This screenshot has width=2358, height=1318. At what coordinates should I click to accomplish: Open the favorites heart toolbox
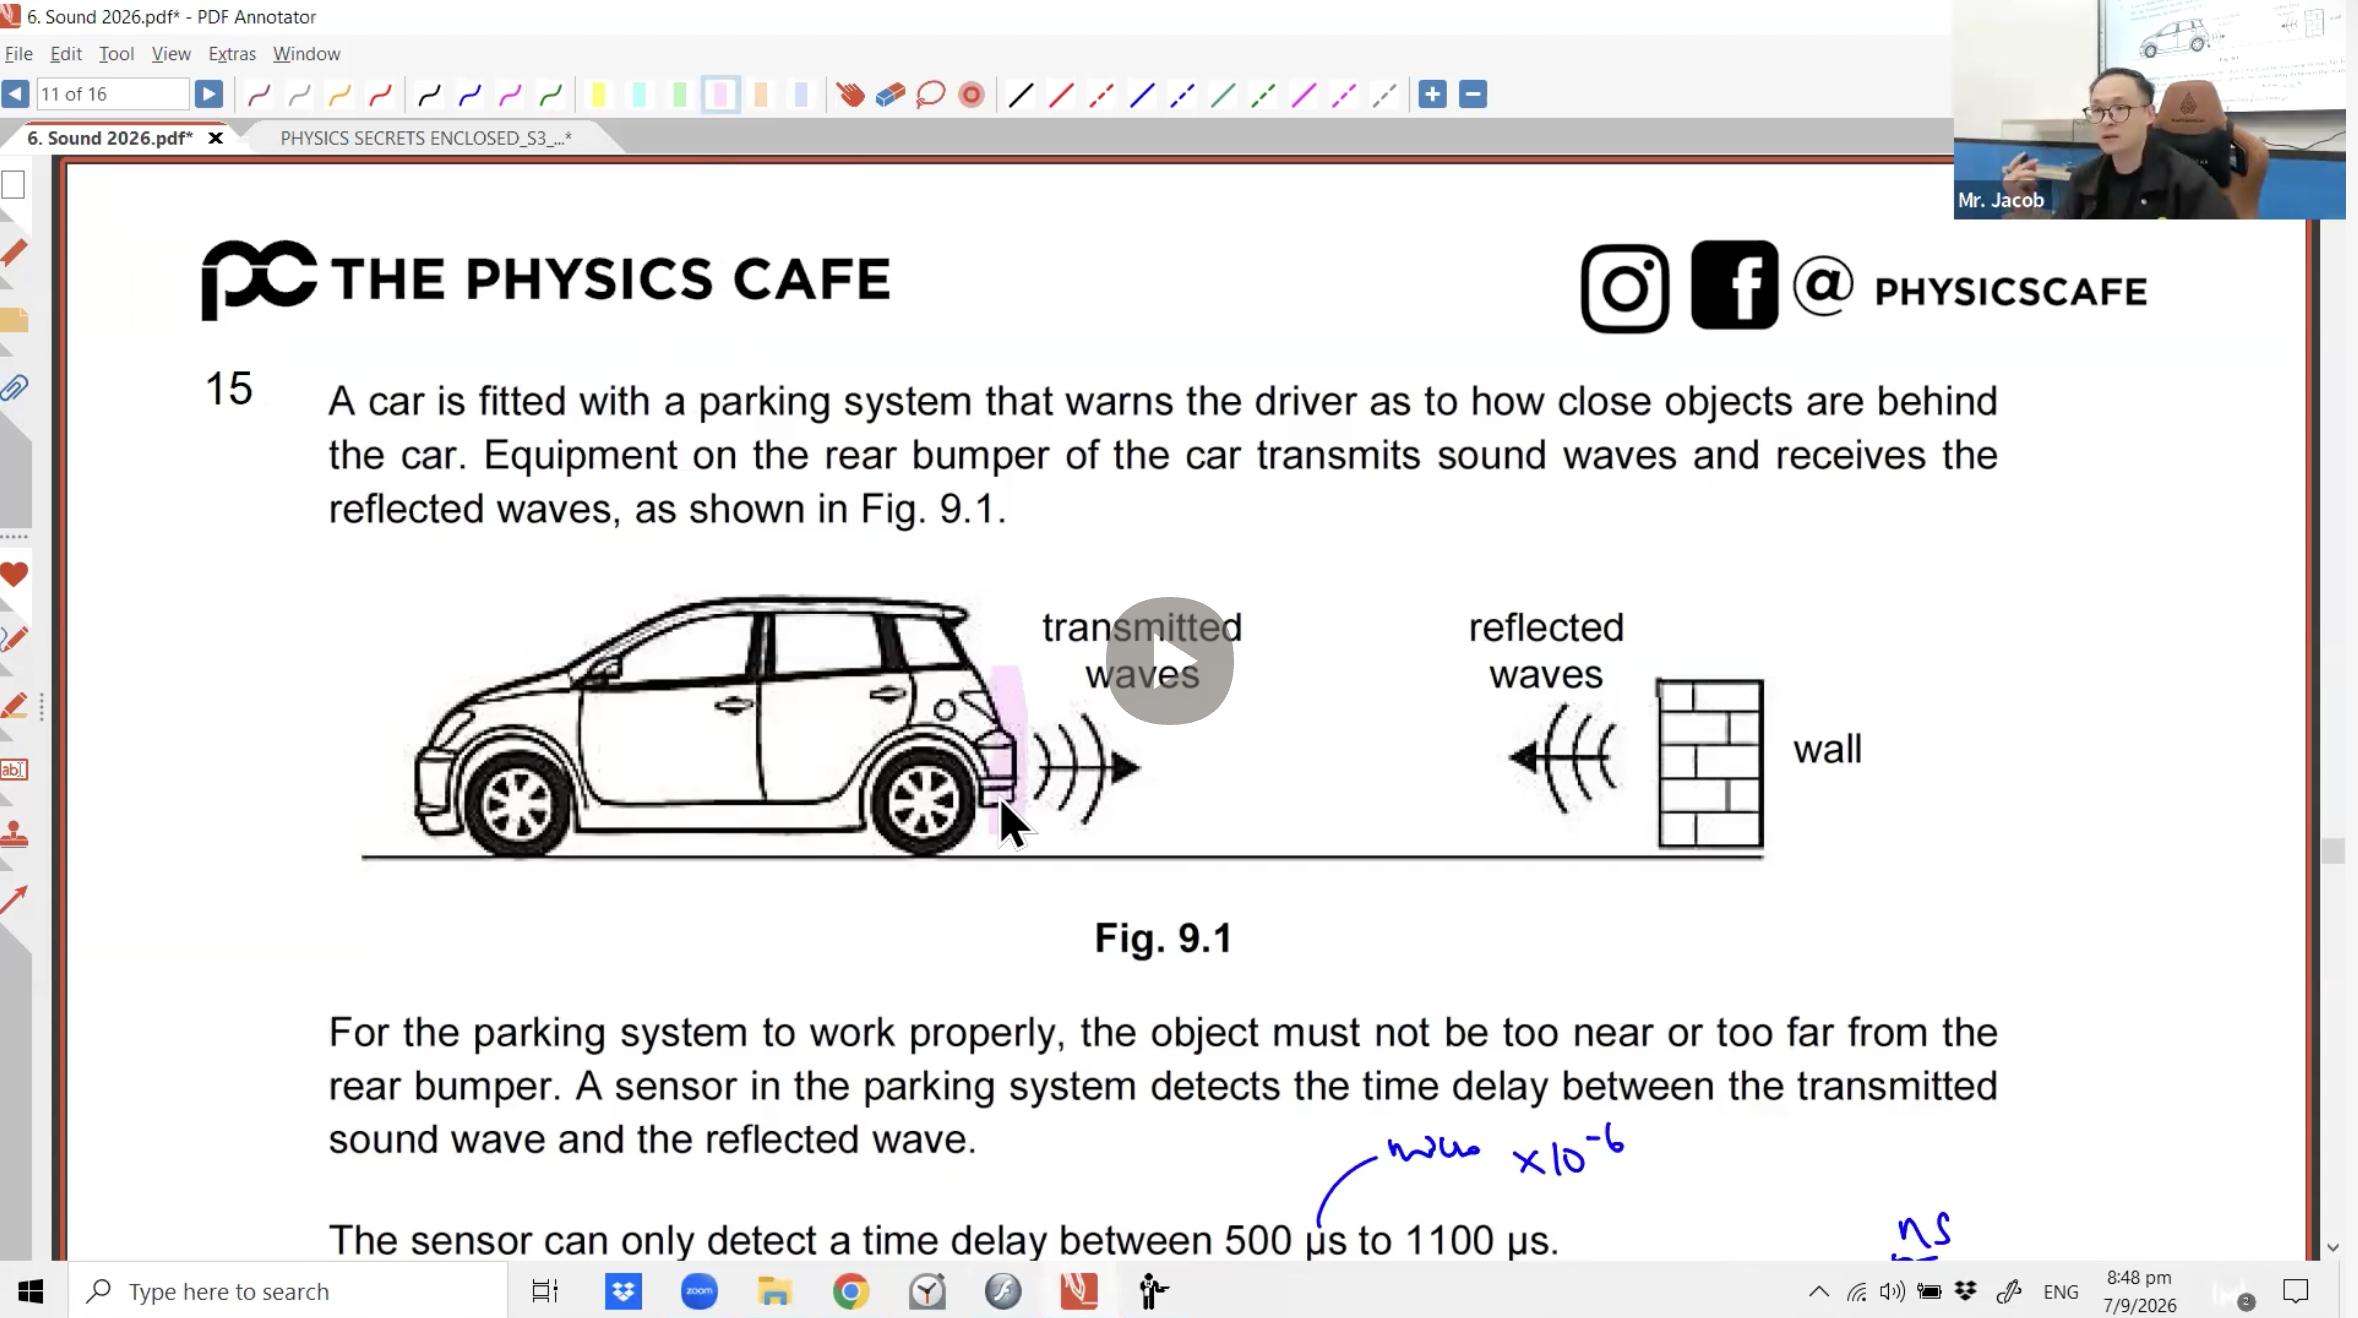tap(14, 575)
